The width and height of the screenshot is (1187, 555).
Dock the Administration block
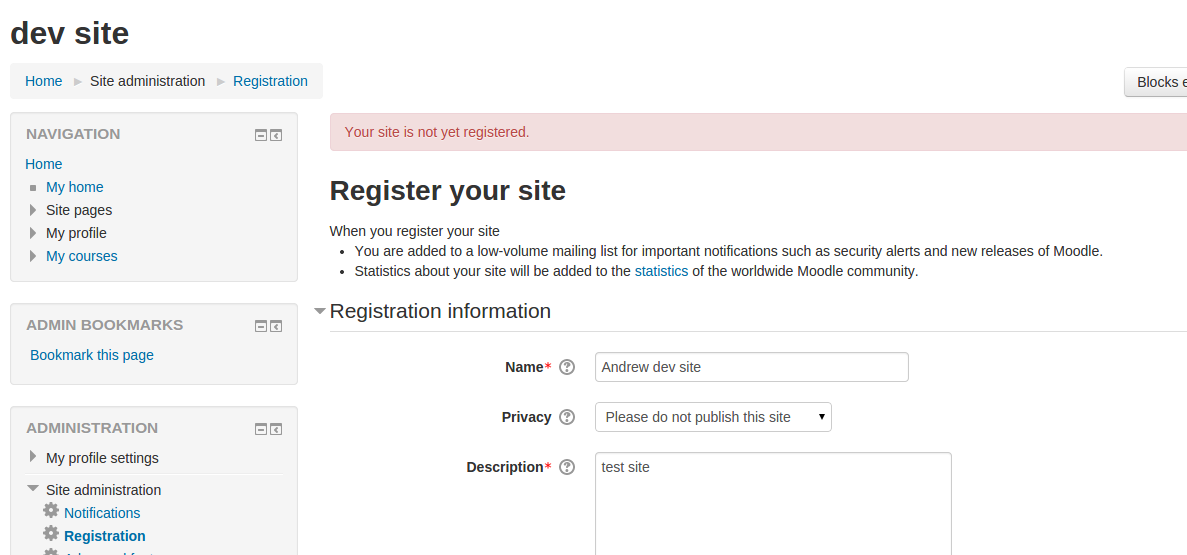pos(276,429)
